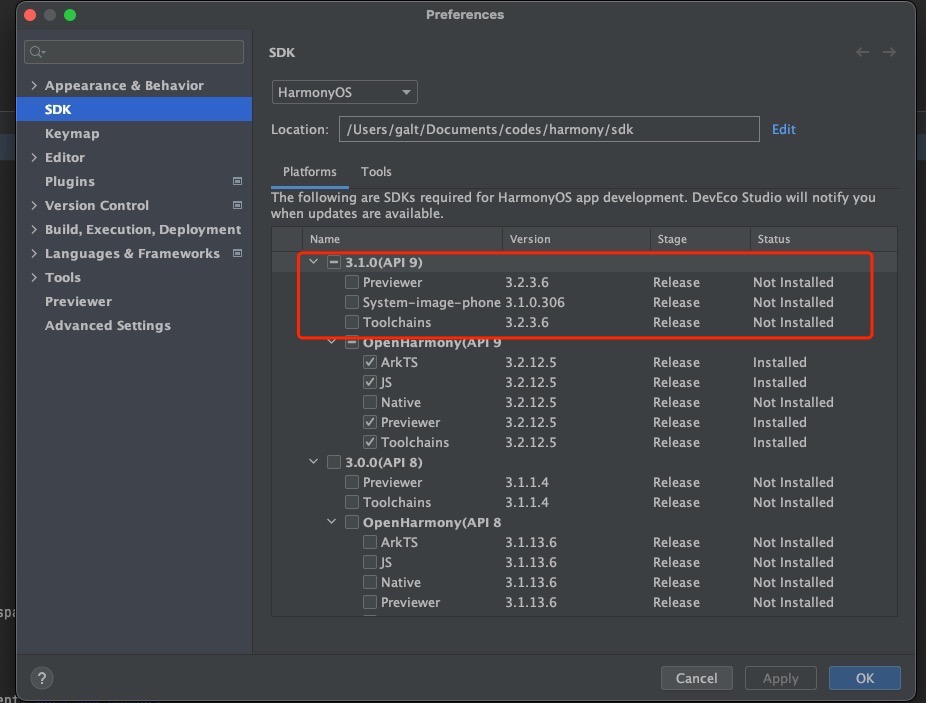The height and width of the screenshot is (703, 926).
Task: Click the Stage column header
Action: (x=700, y=239)
